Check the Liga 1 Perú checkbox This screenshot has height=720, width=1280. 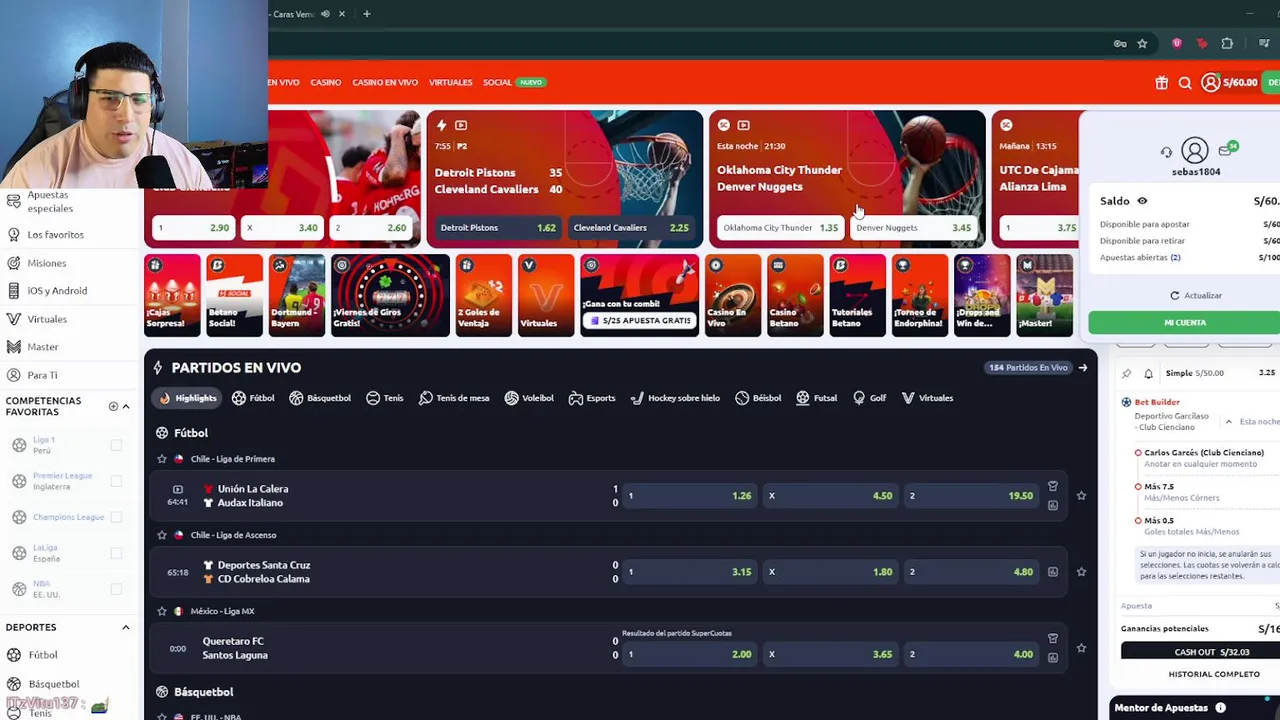click(x=116, y=445)
